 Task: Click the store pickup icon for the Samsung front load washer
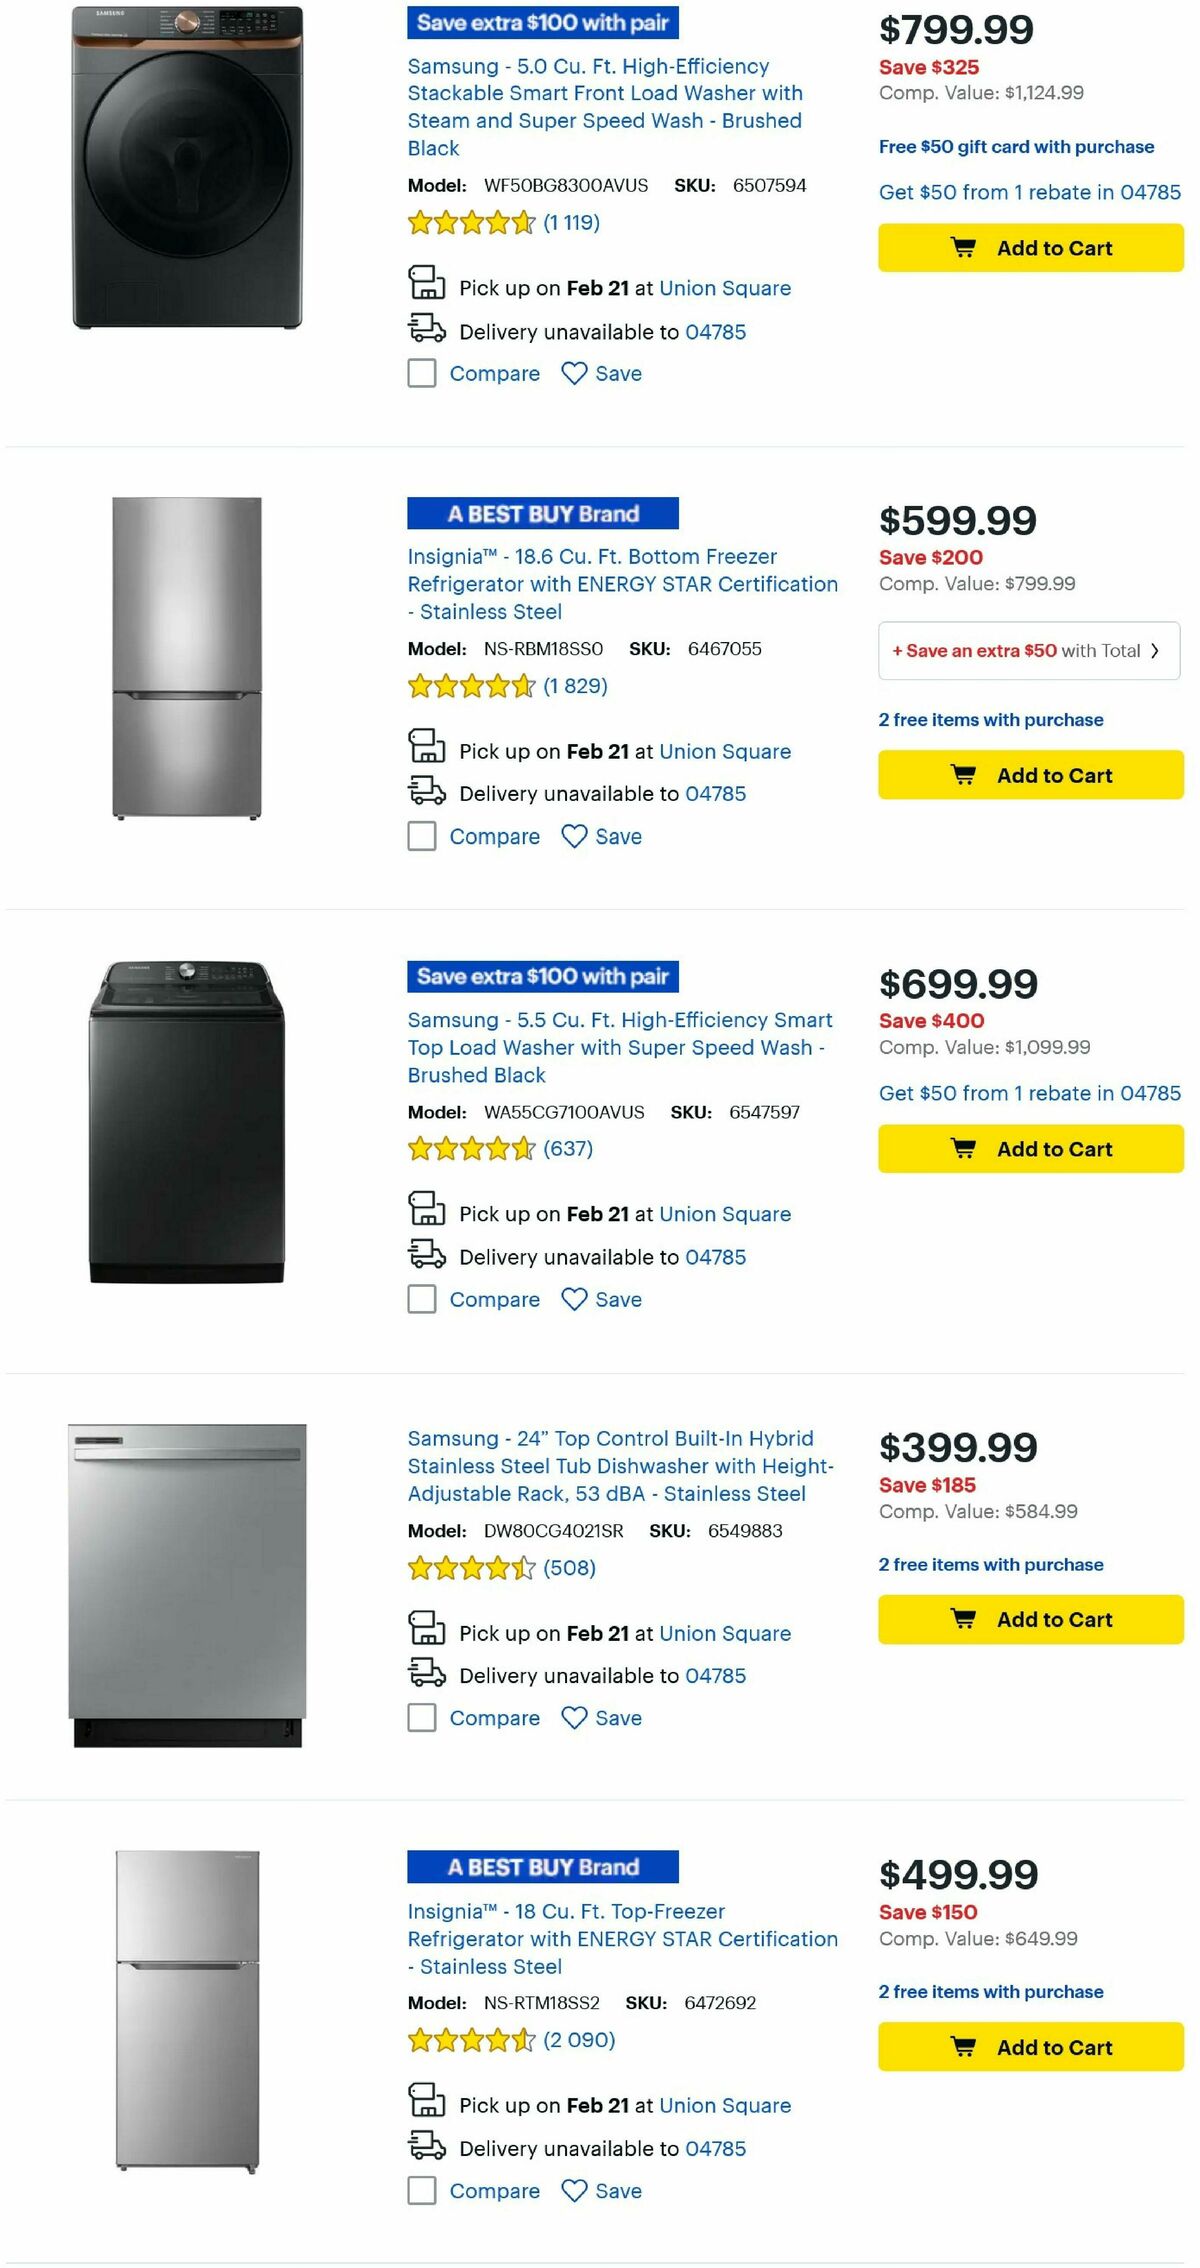[427, 287]
